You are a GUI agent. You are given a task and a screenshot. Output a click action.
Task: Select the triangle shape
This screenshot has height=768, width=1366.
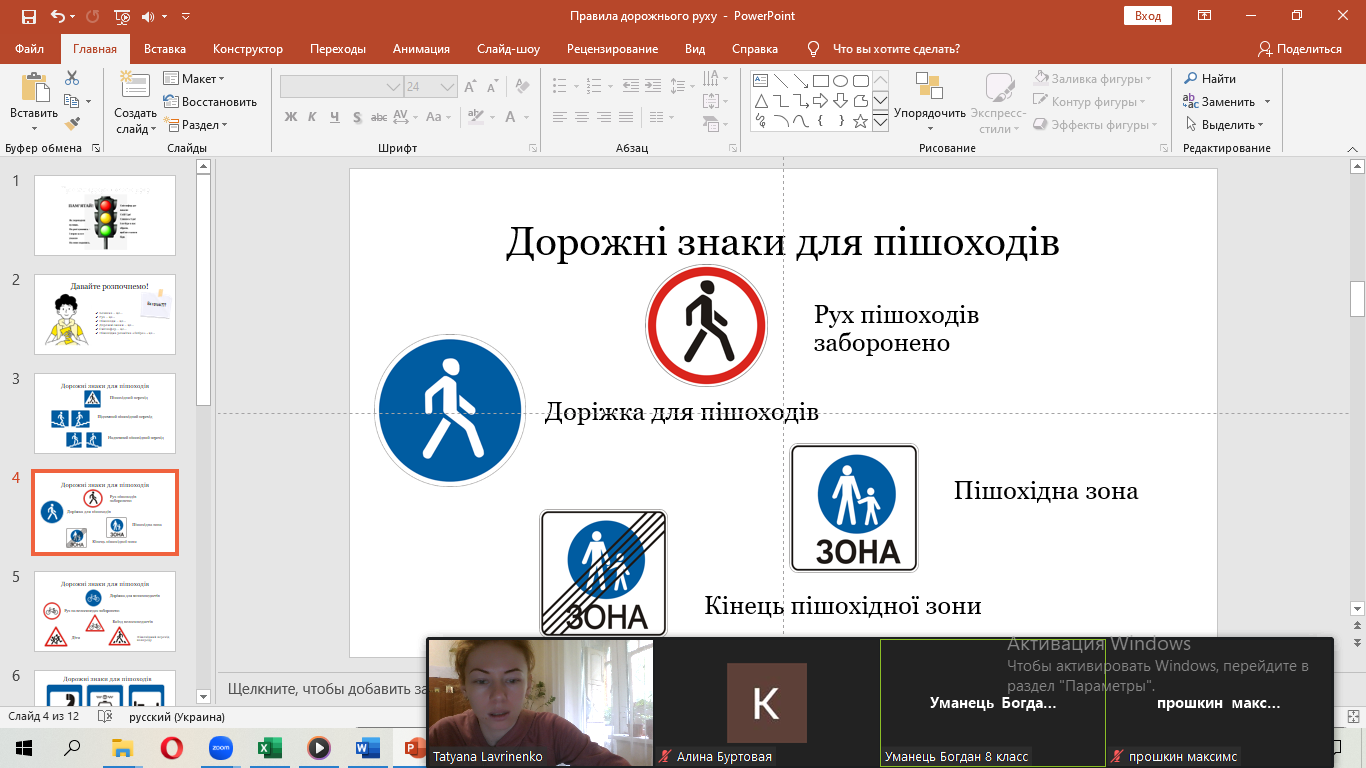(760, 101)
